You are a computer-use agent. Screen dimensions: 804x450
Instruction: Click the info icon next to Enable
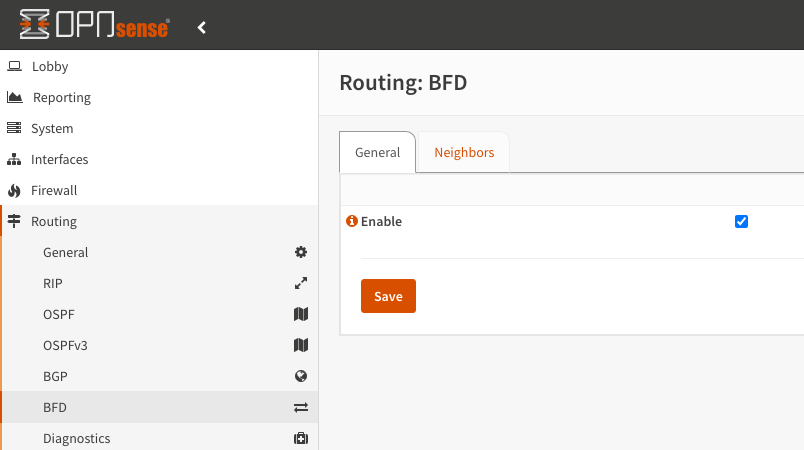pyautogui.click(x=351, y=222)
